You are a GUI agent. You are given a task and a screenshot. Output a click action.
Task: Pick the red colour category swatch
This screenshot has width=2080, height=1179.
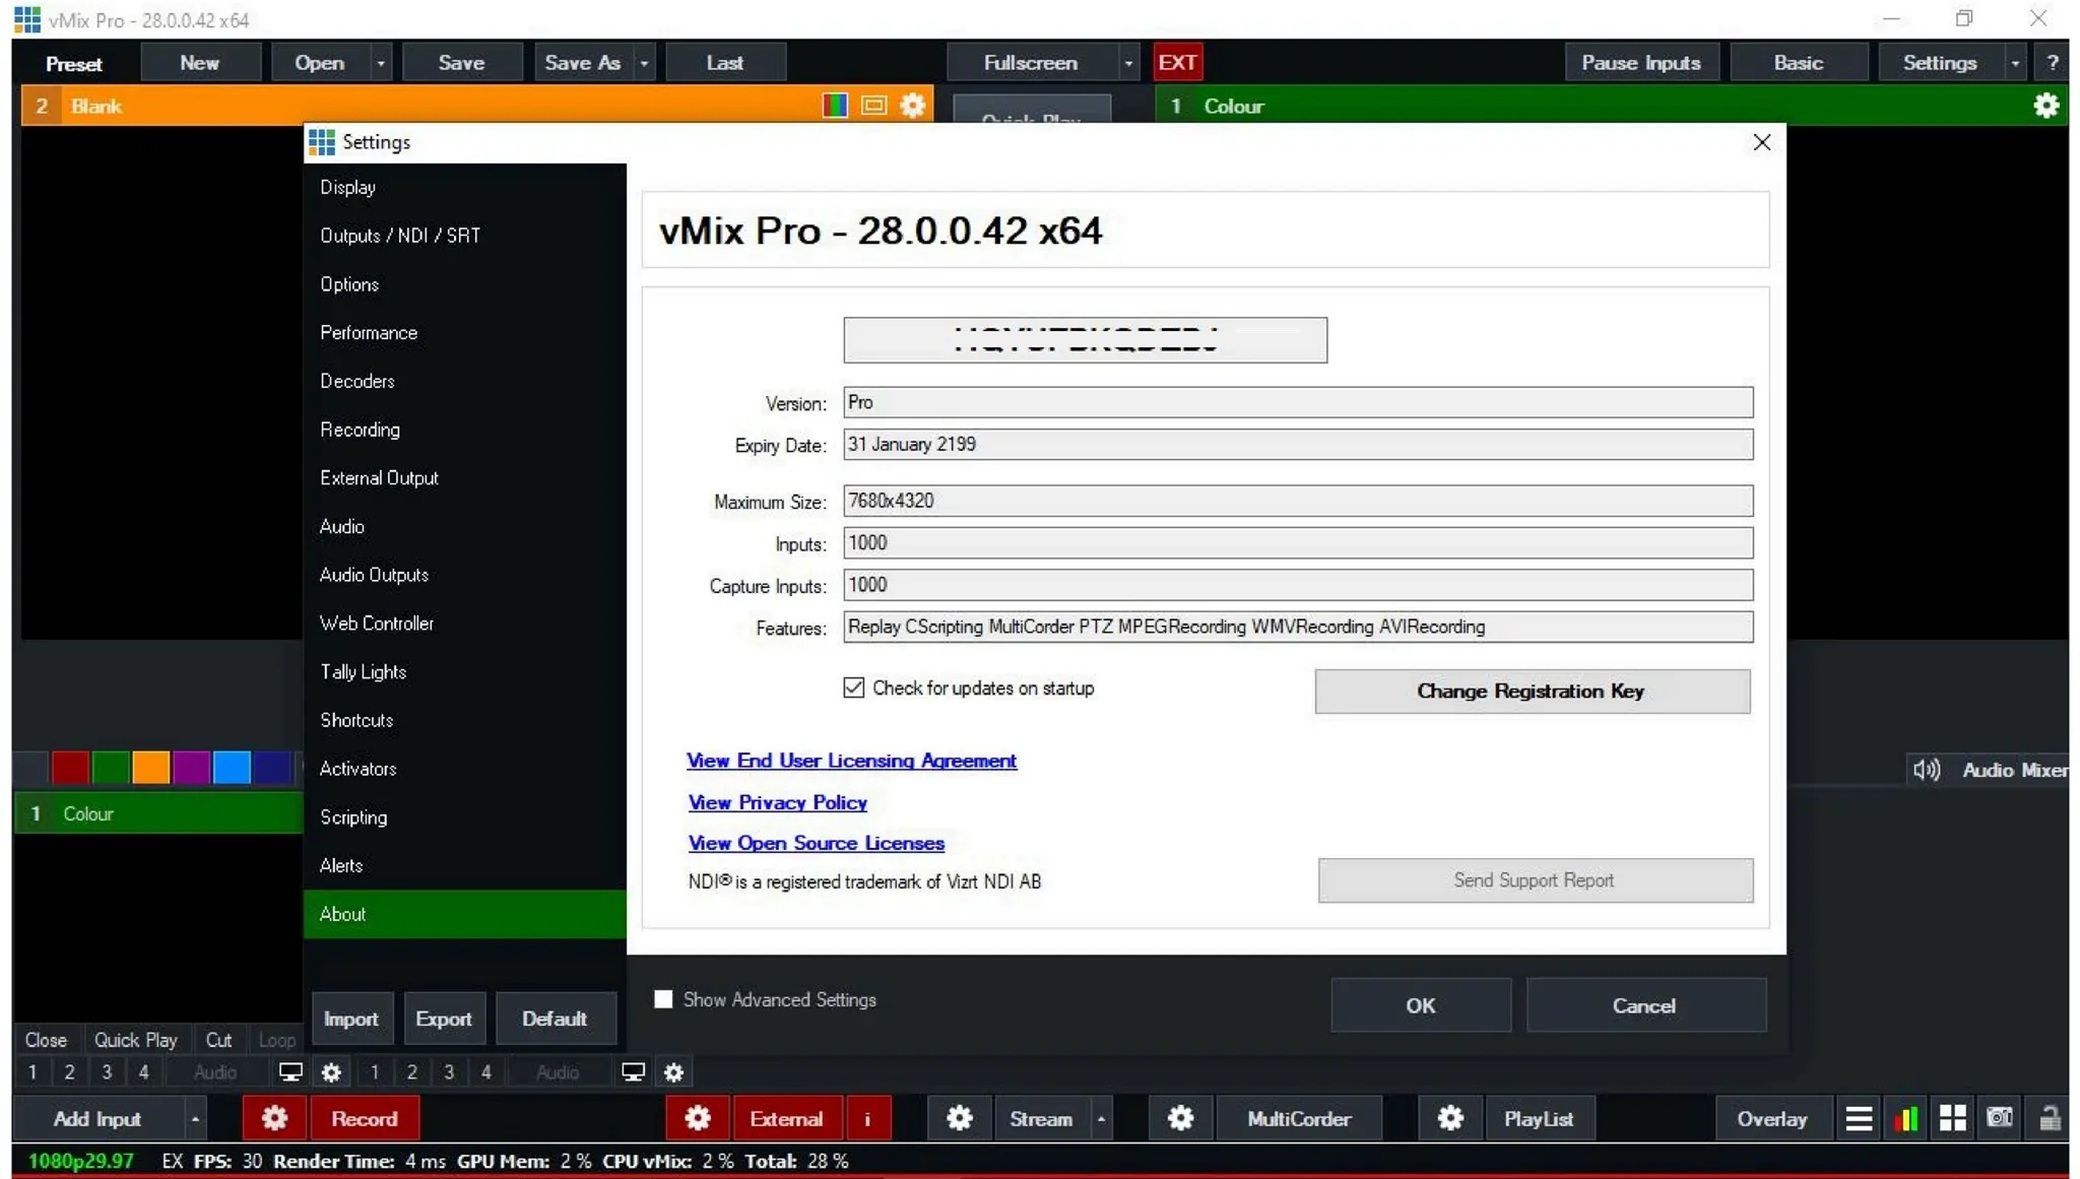[70, 767]
